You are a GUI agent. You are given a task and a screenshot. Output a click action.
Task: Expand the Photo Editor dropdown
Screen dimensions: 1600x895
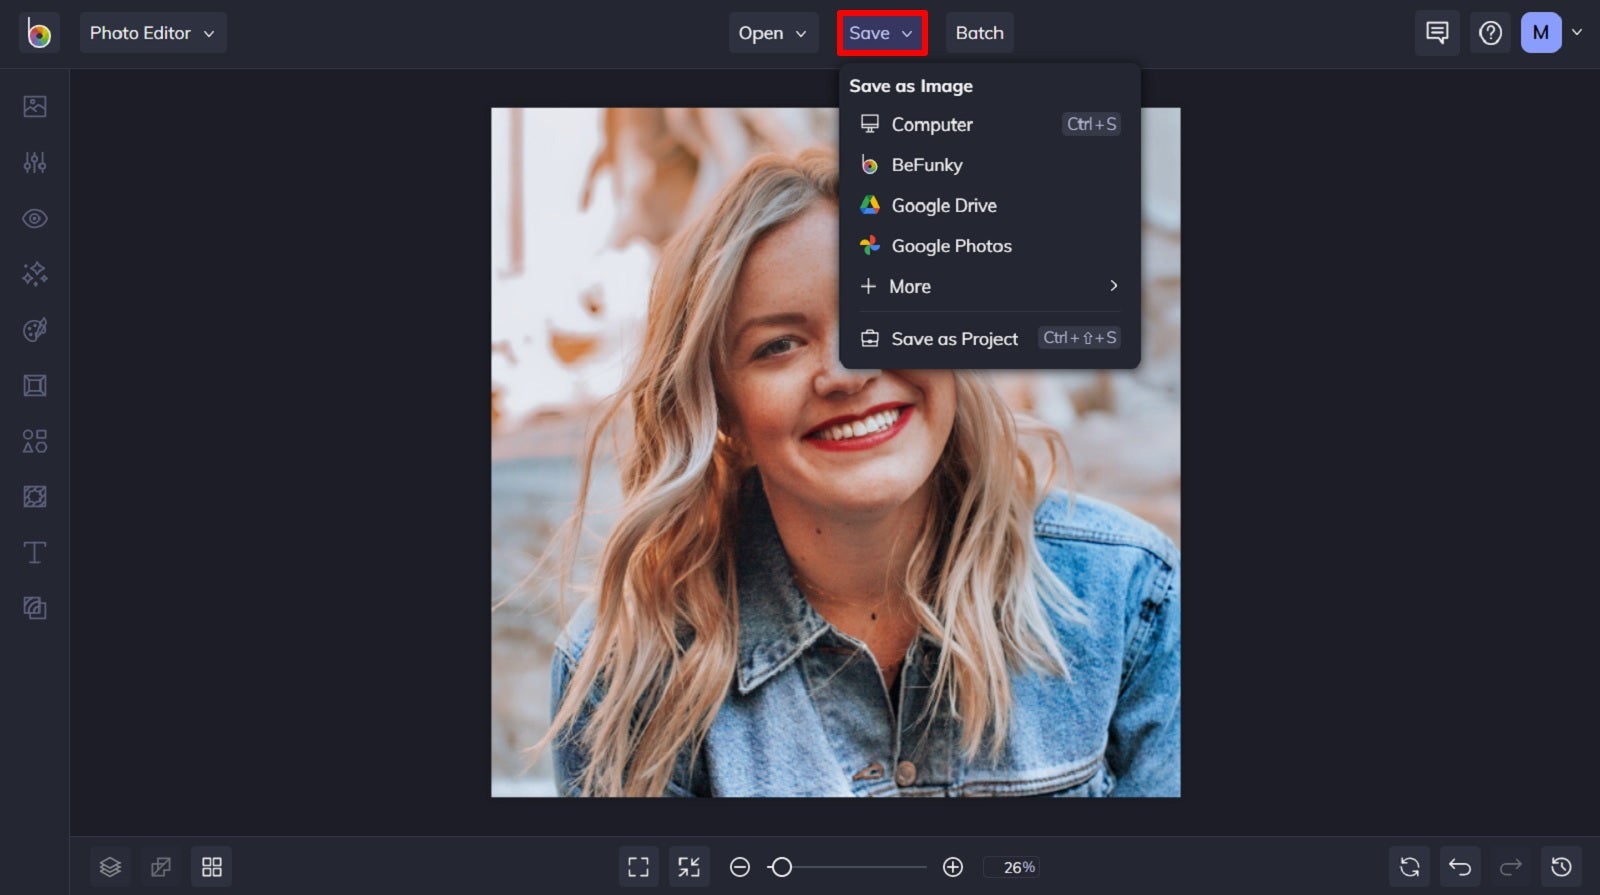point(153,33)
